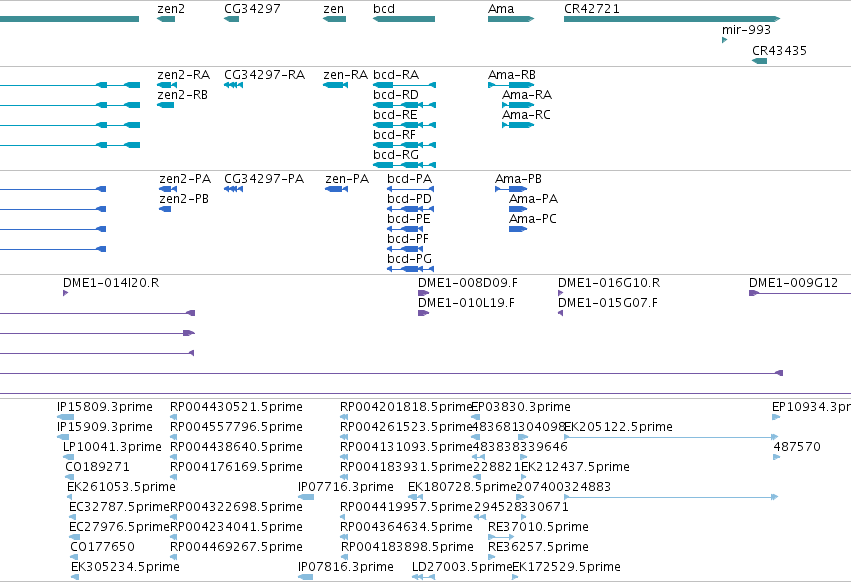The image size is (851, 582).
Task: Select the zen-RA transcript
Action: point(335,85)
